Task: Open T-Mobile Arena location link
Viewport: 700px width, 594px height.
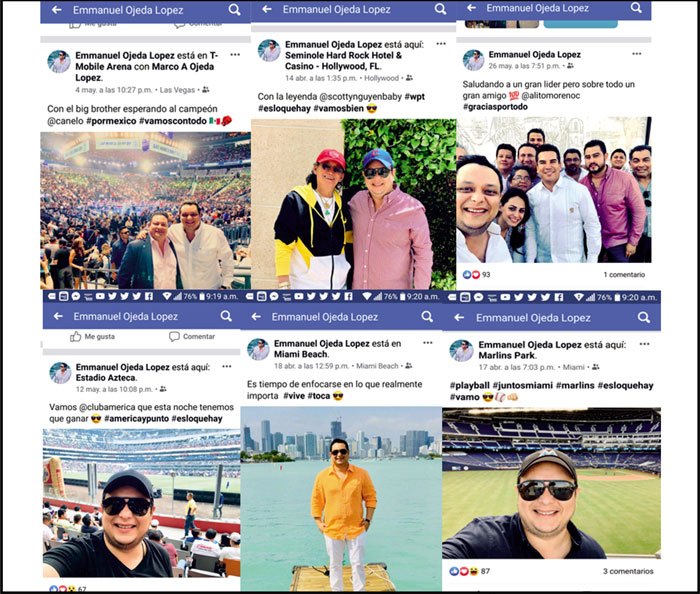Action: coord(146,61)
